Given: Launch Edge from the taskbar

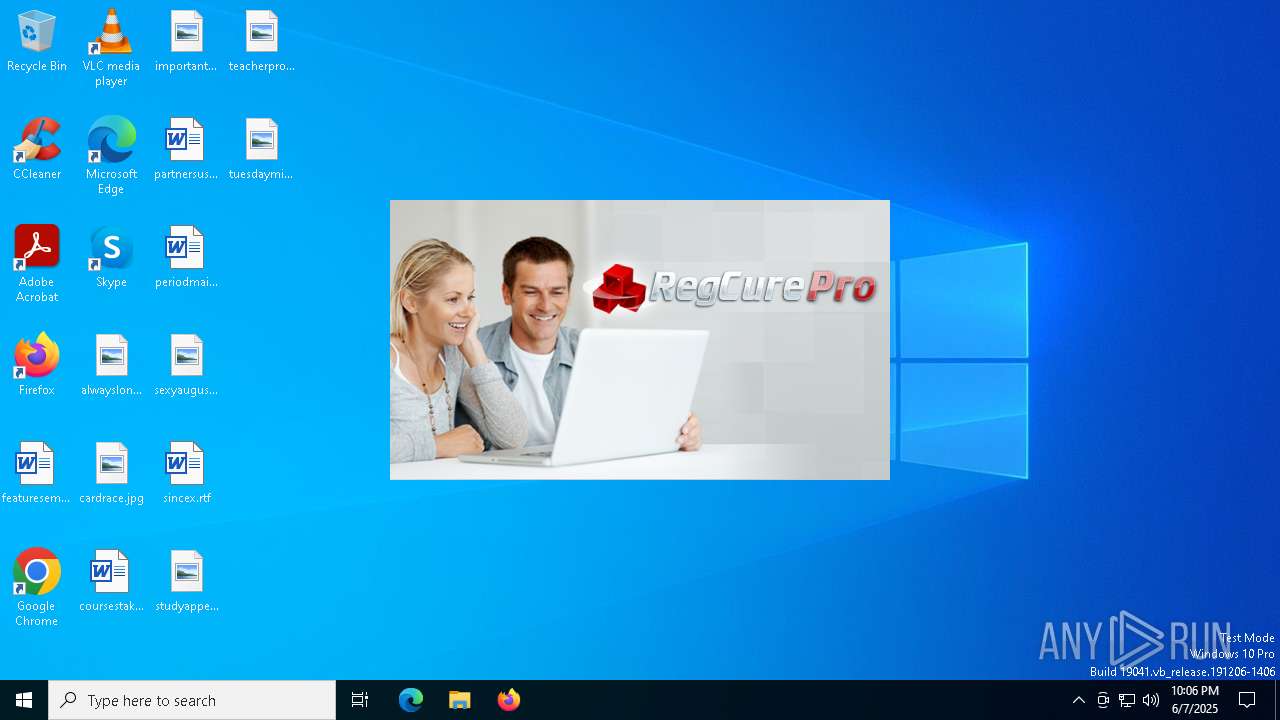Looking at the screenshot, I should click(x=411, y=700).
